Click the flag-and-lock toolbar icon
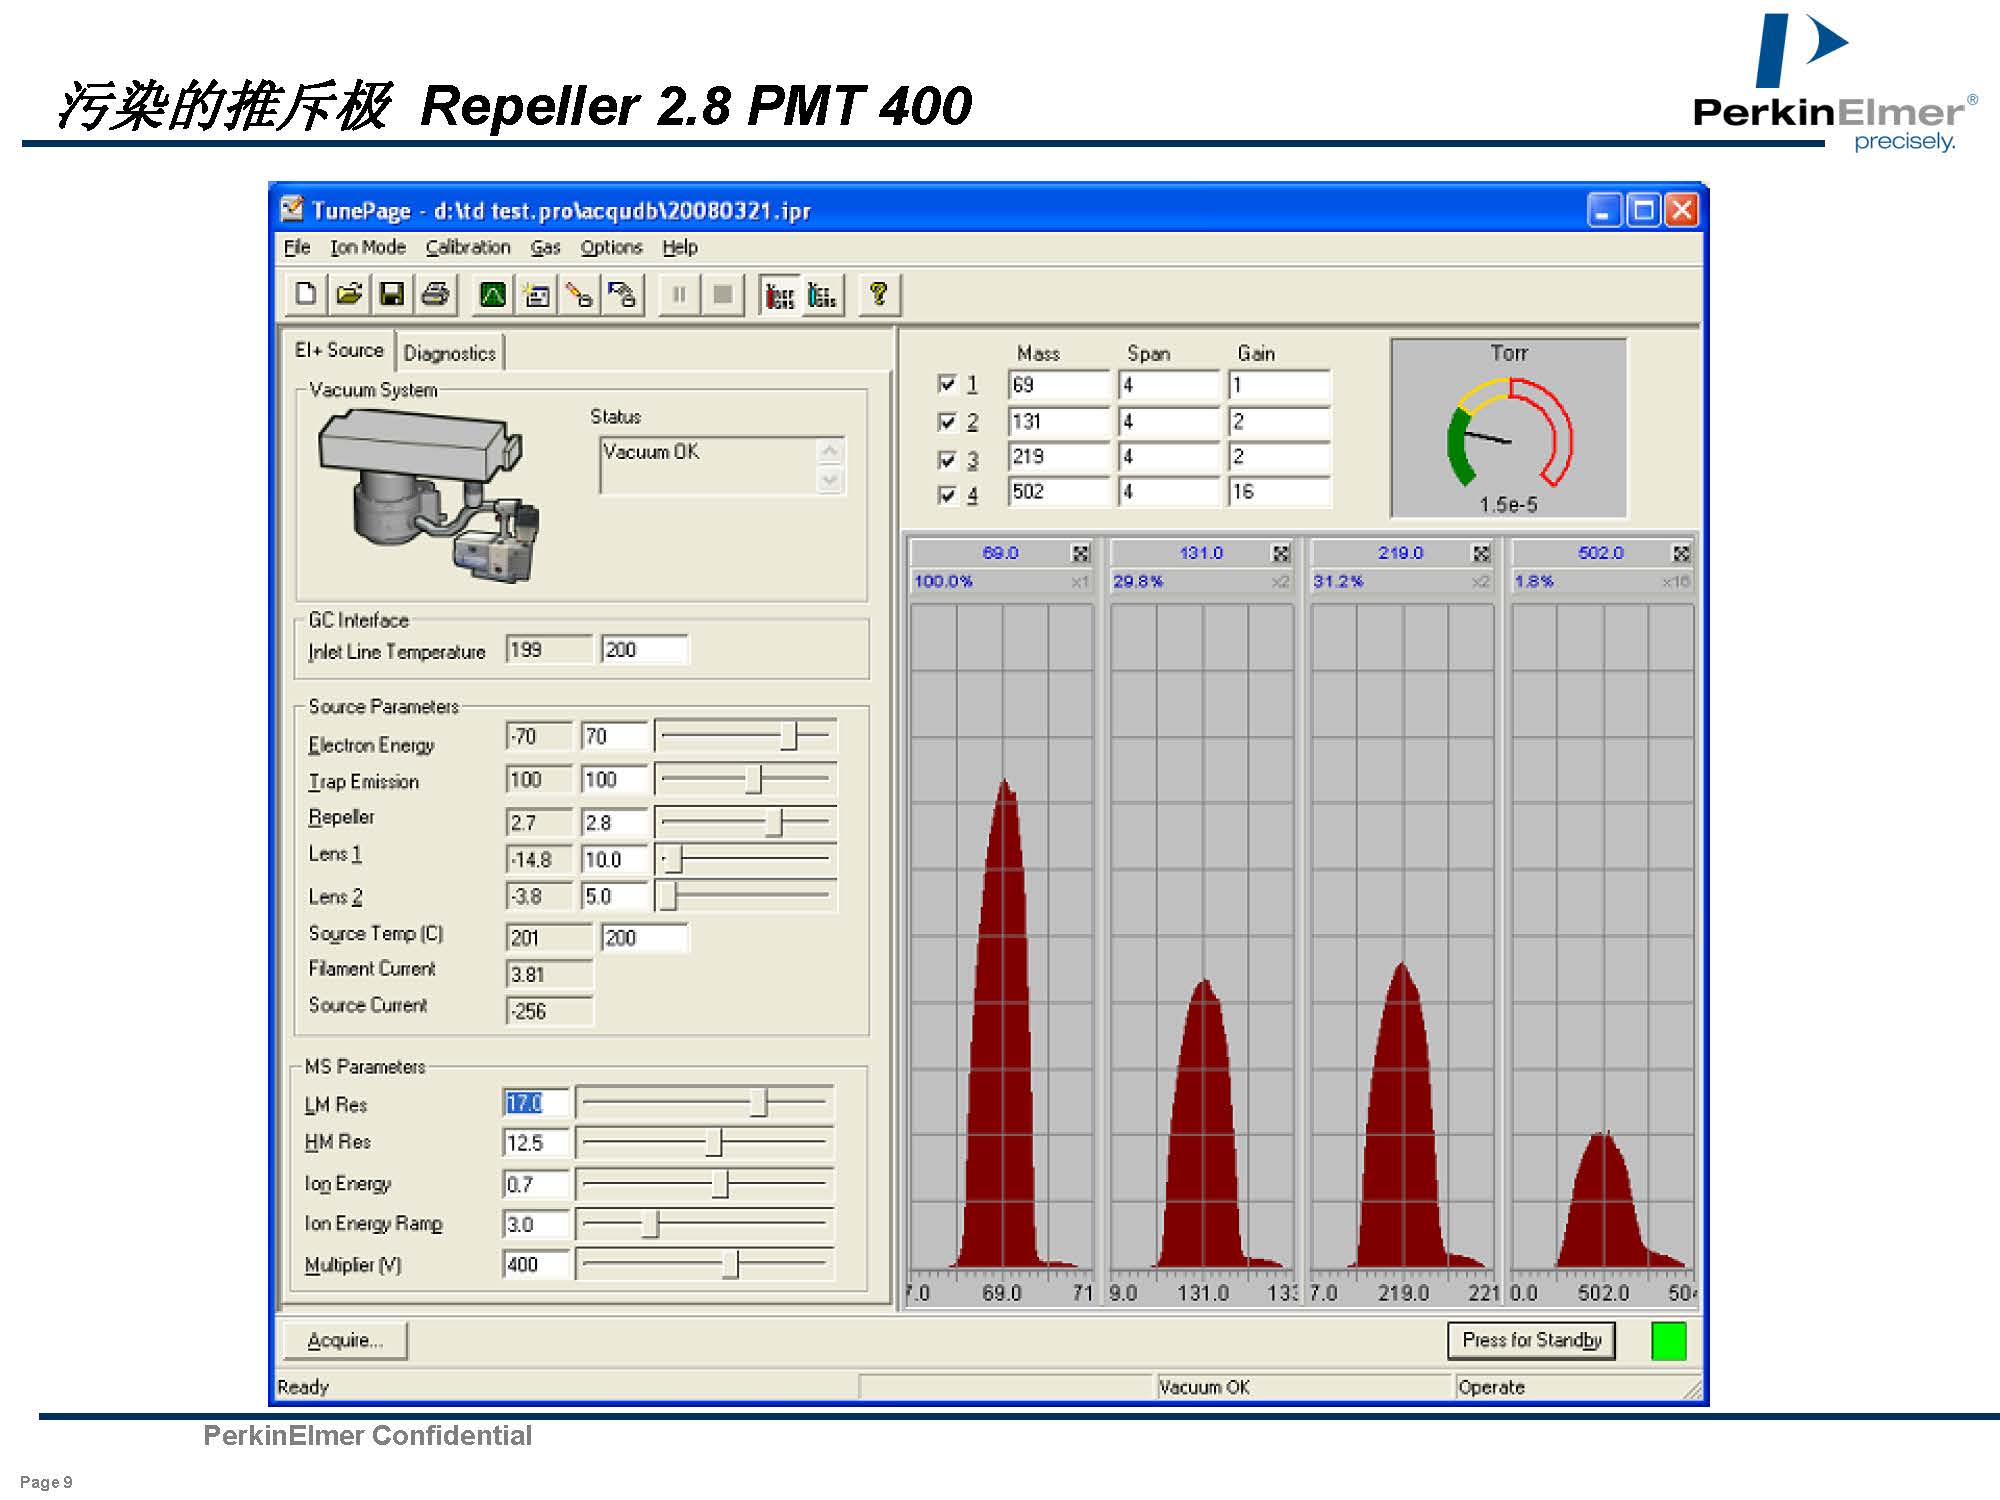The image size is (2000, 1500). click(622, 294)
